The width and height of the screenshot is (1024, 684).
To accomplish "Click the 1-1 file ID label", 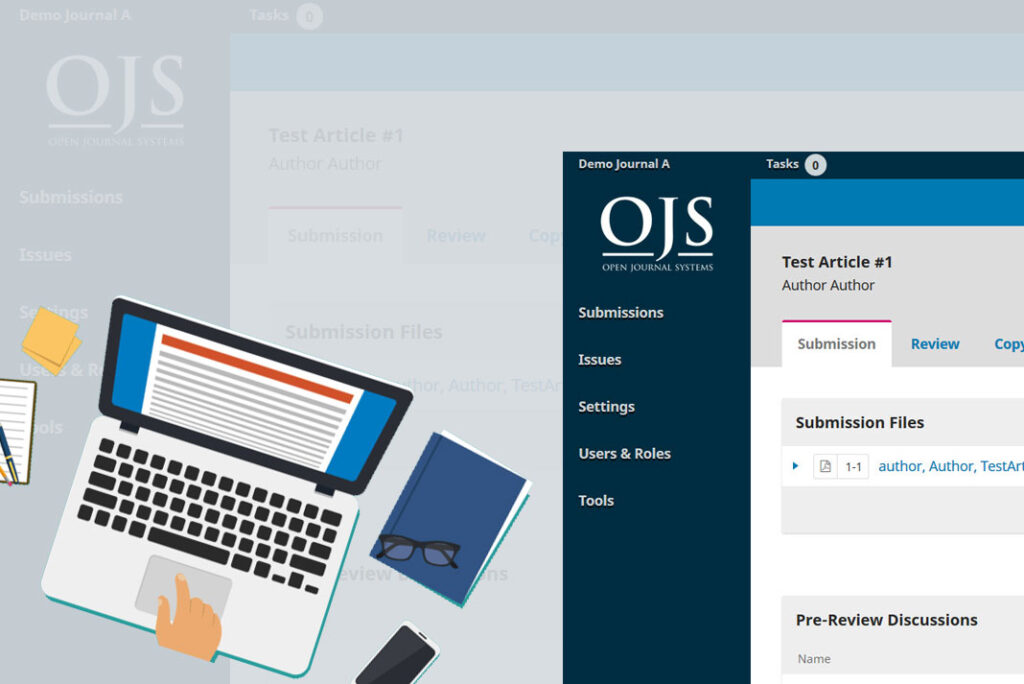I will (853, 466).
